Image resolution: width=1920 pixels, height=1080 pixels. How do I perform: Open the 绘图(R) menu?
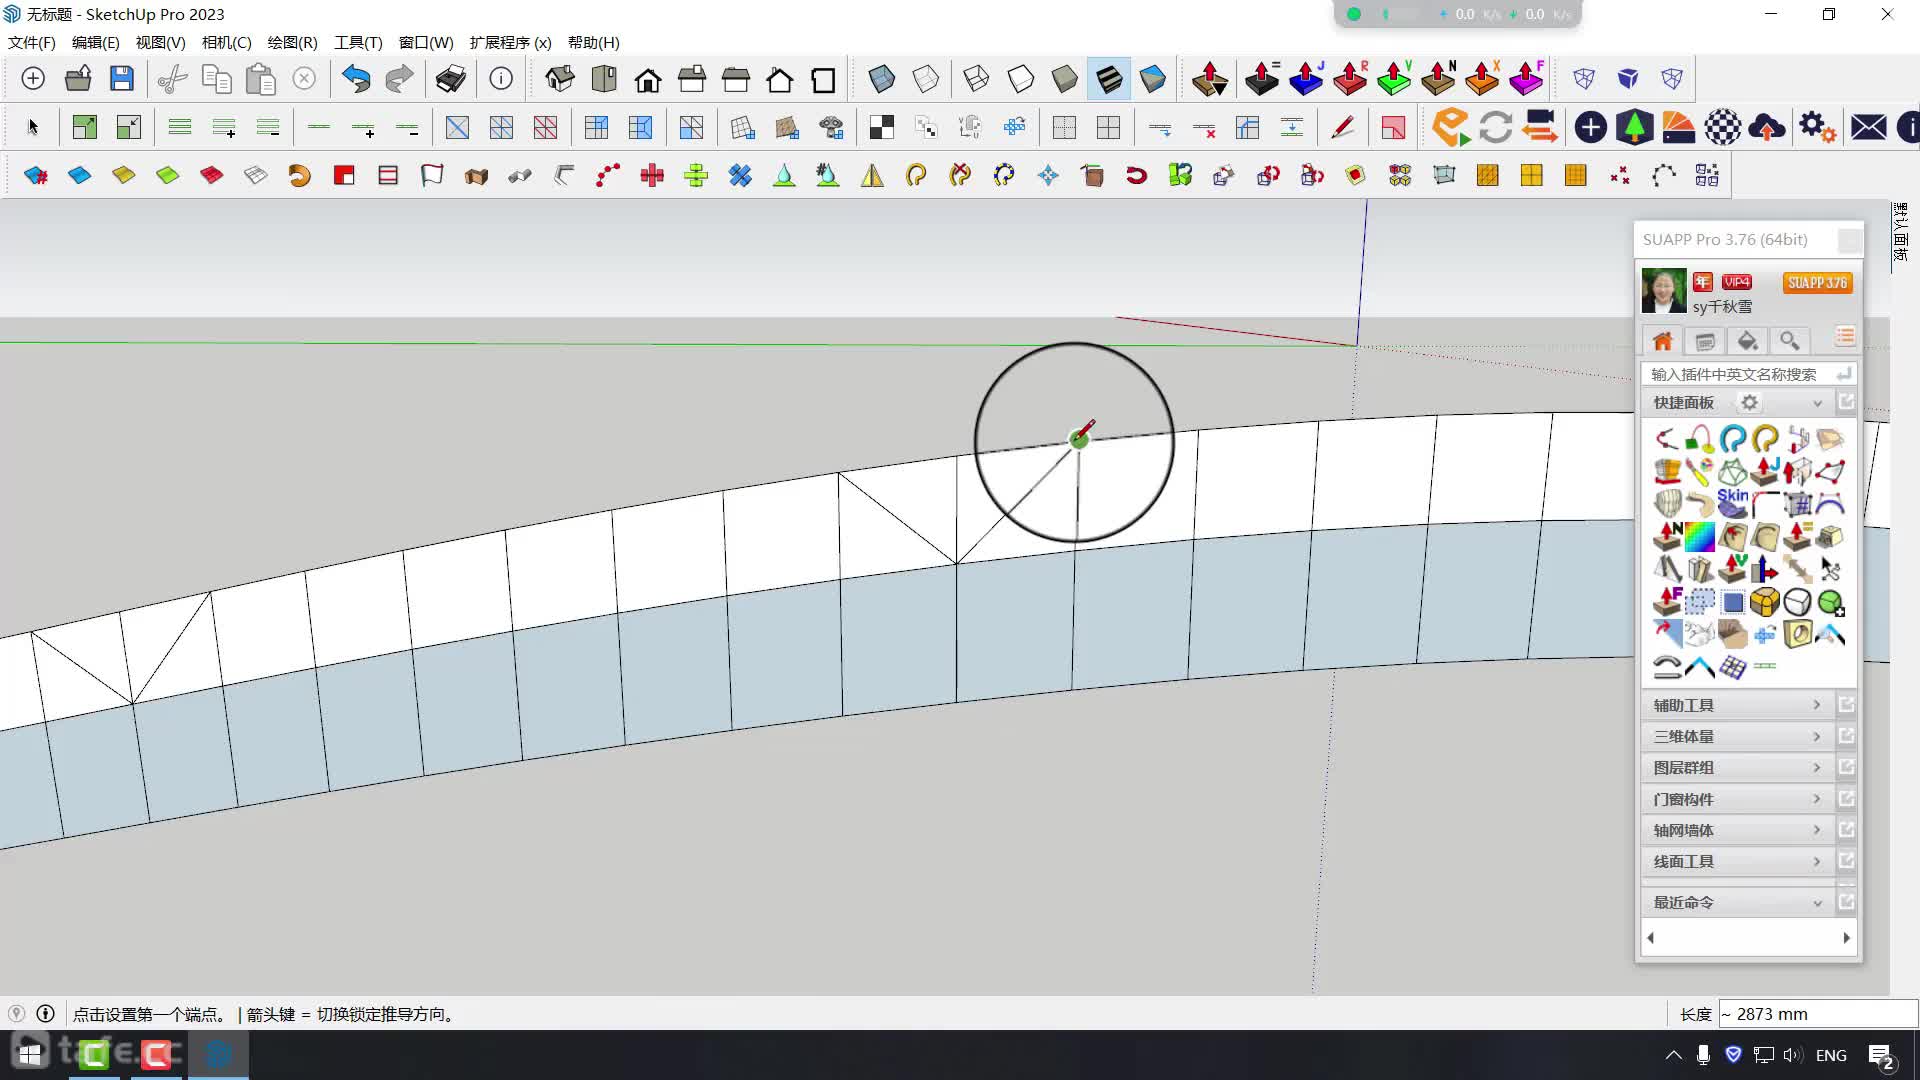coord(293,42)
